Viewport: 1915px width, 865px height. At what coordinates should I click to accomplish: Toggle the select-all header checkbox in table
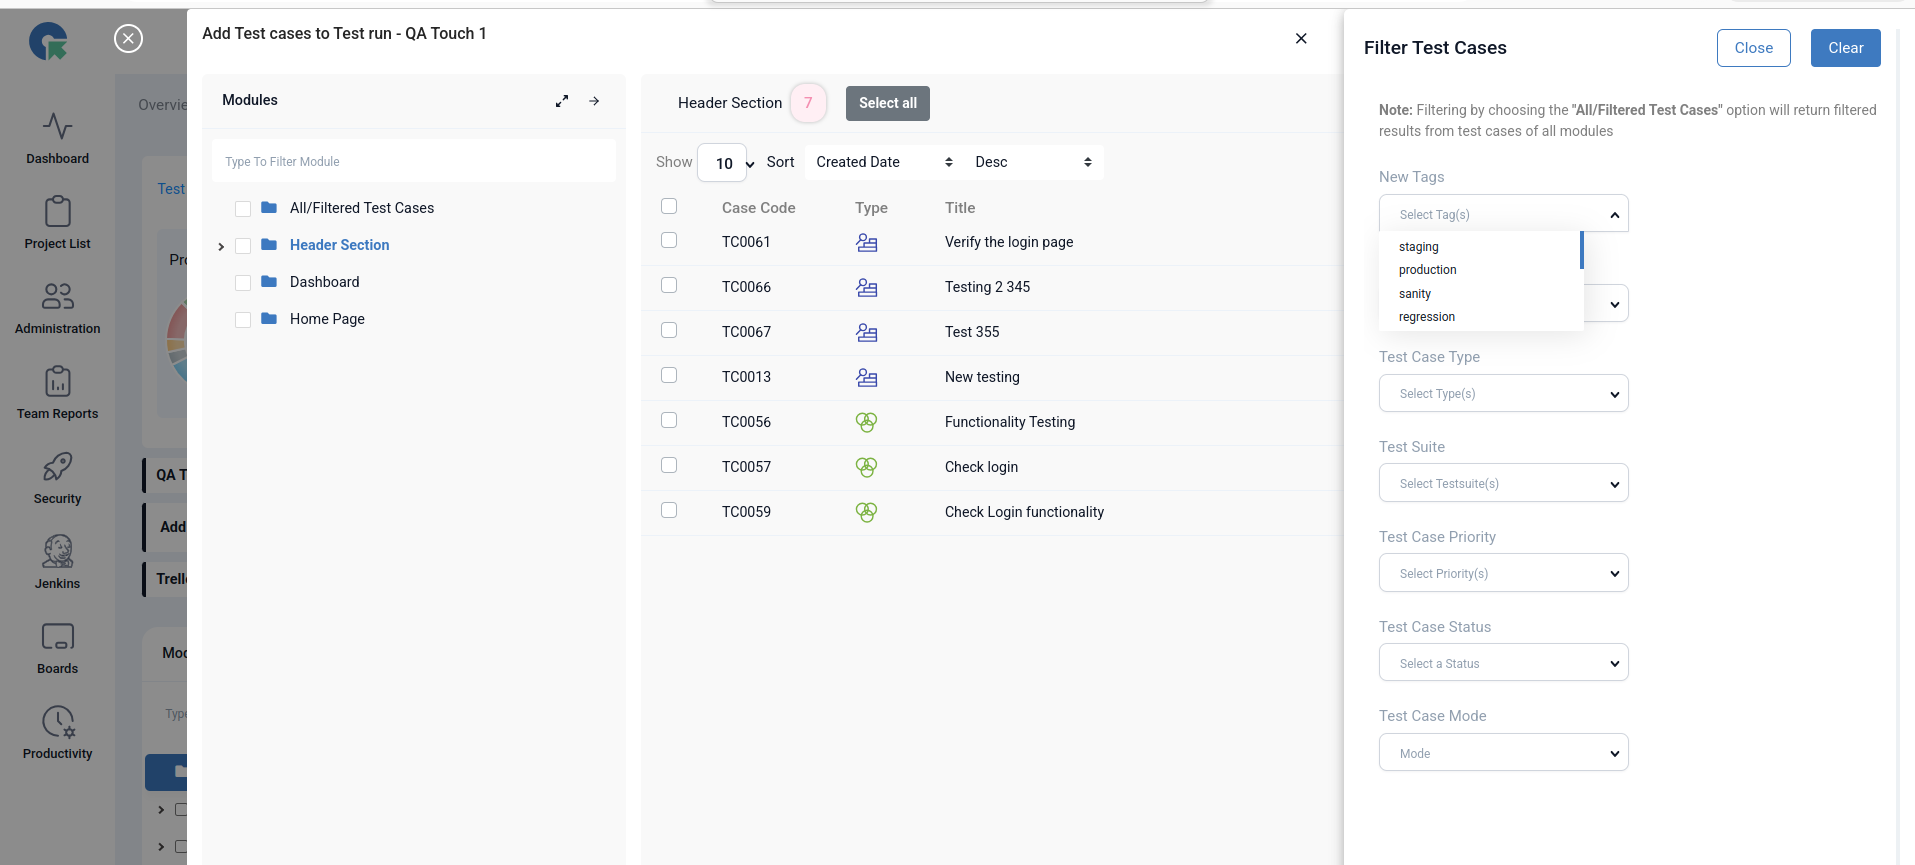coord(669,206)
